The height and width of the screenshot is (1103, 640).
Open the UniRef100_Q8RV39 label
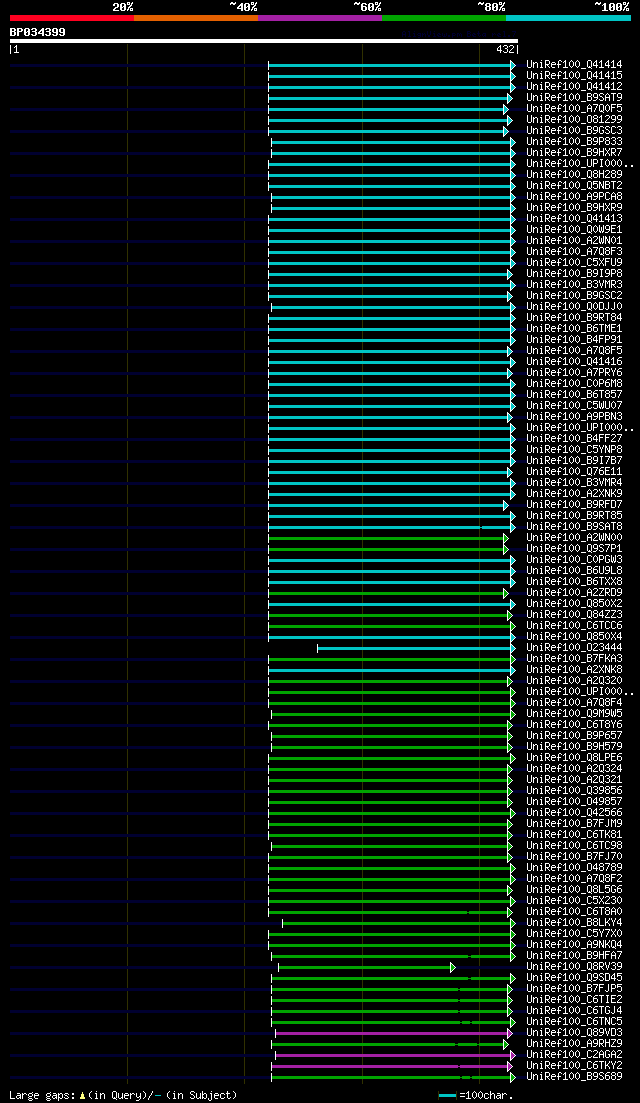pyautogui.click(x=574, y=967)
